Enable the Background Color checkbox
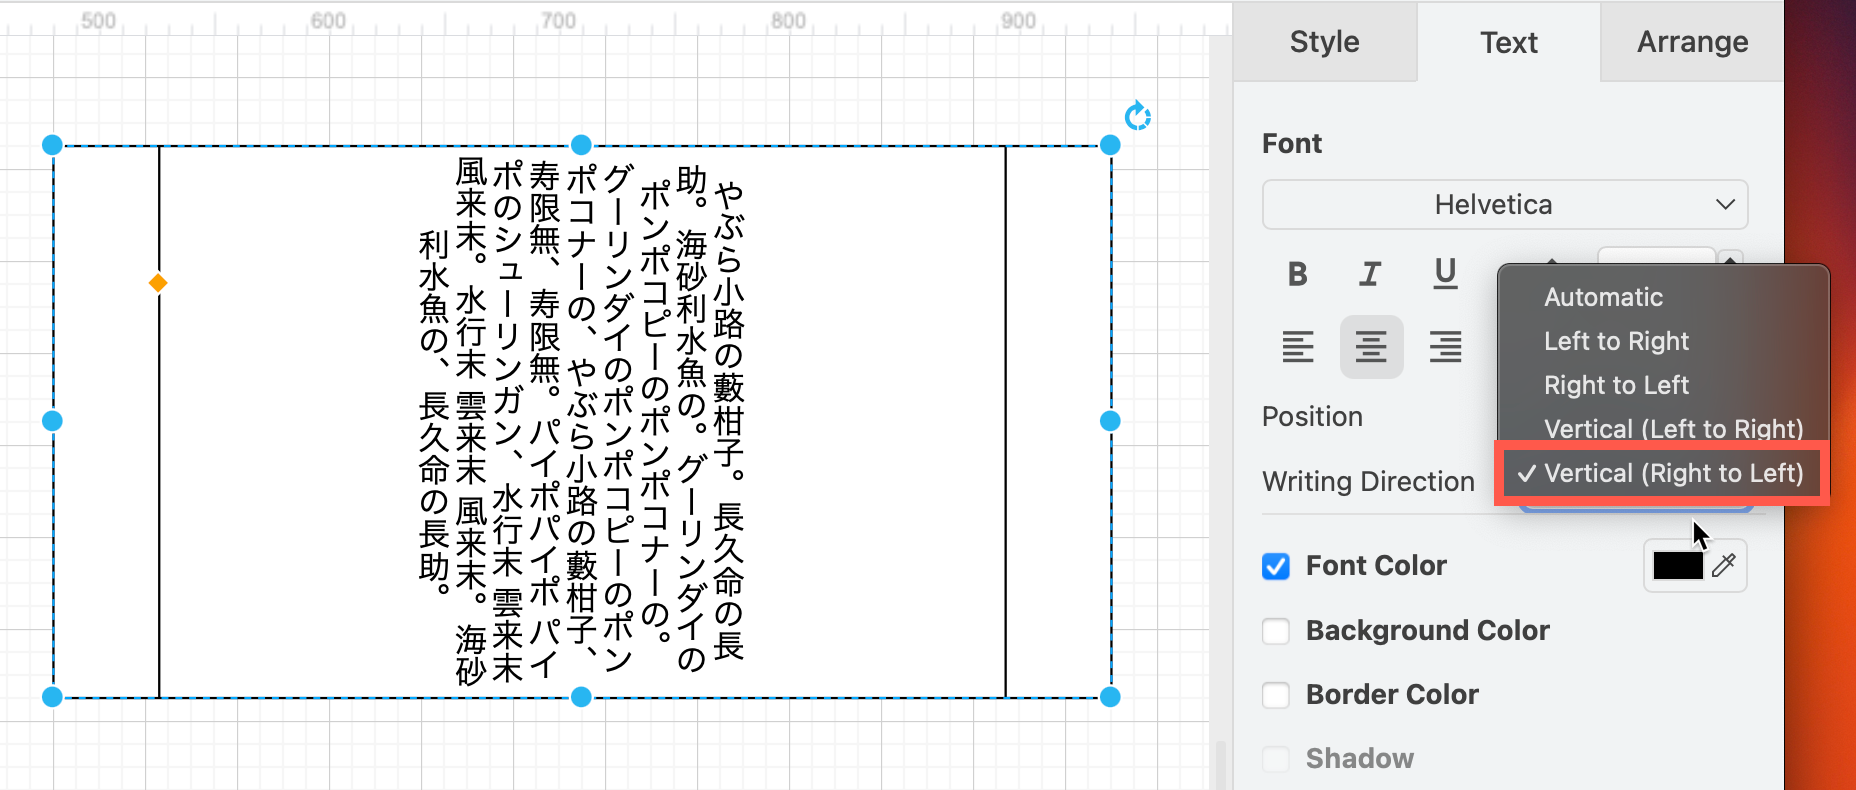The image size is (1856, 790). [1276, 631]
